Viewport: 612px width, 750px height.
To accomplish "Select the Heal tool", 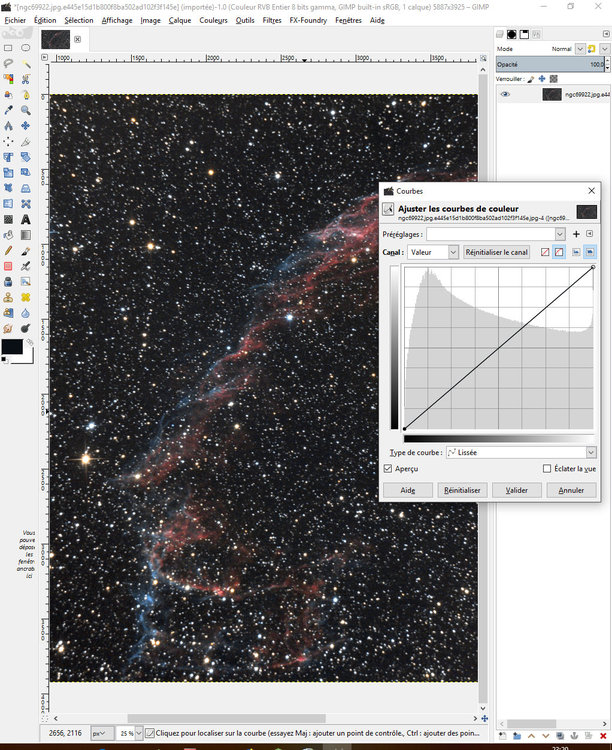I will (25, 298).
